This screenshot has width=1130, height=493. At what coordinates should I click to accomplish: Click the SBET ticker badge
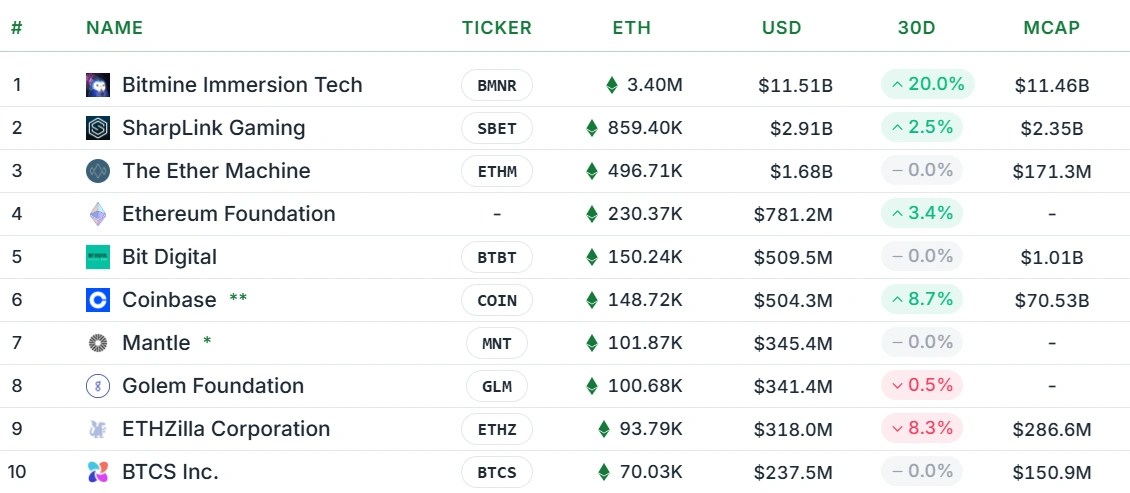click(497, 128)
